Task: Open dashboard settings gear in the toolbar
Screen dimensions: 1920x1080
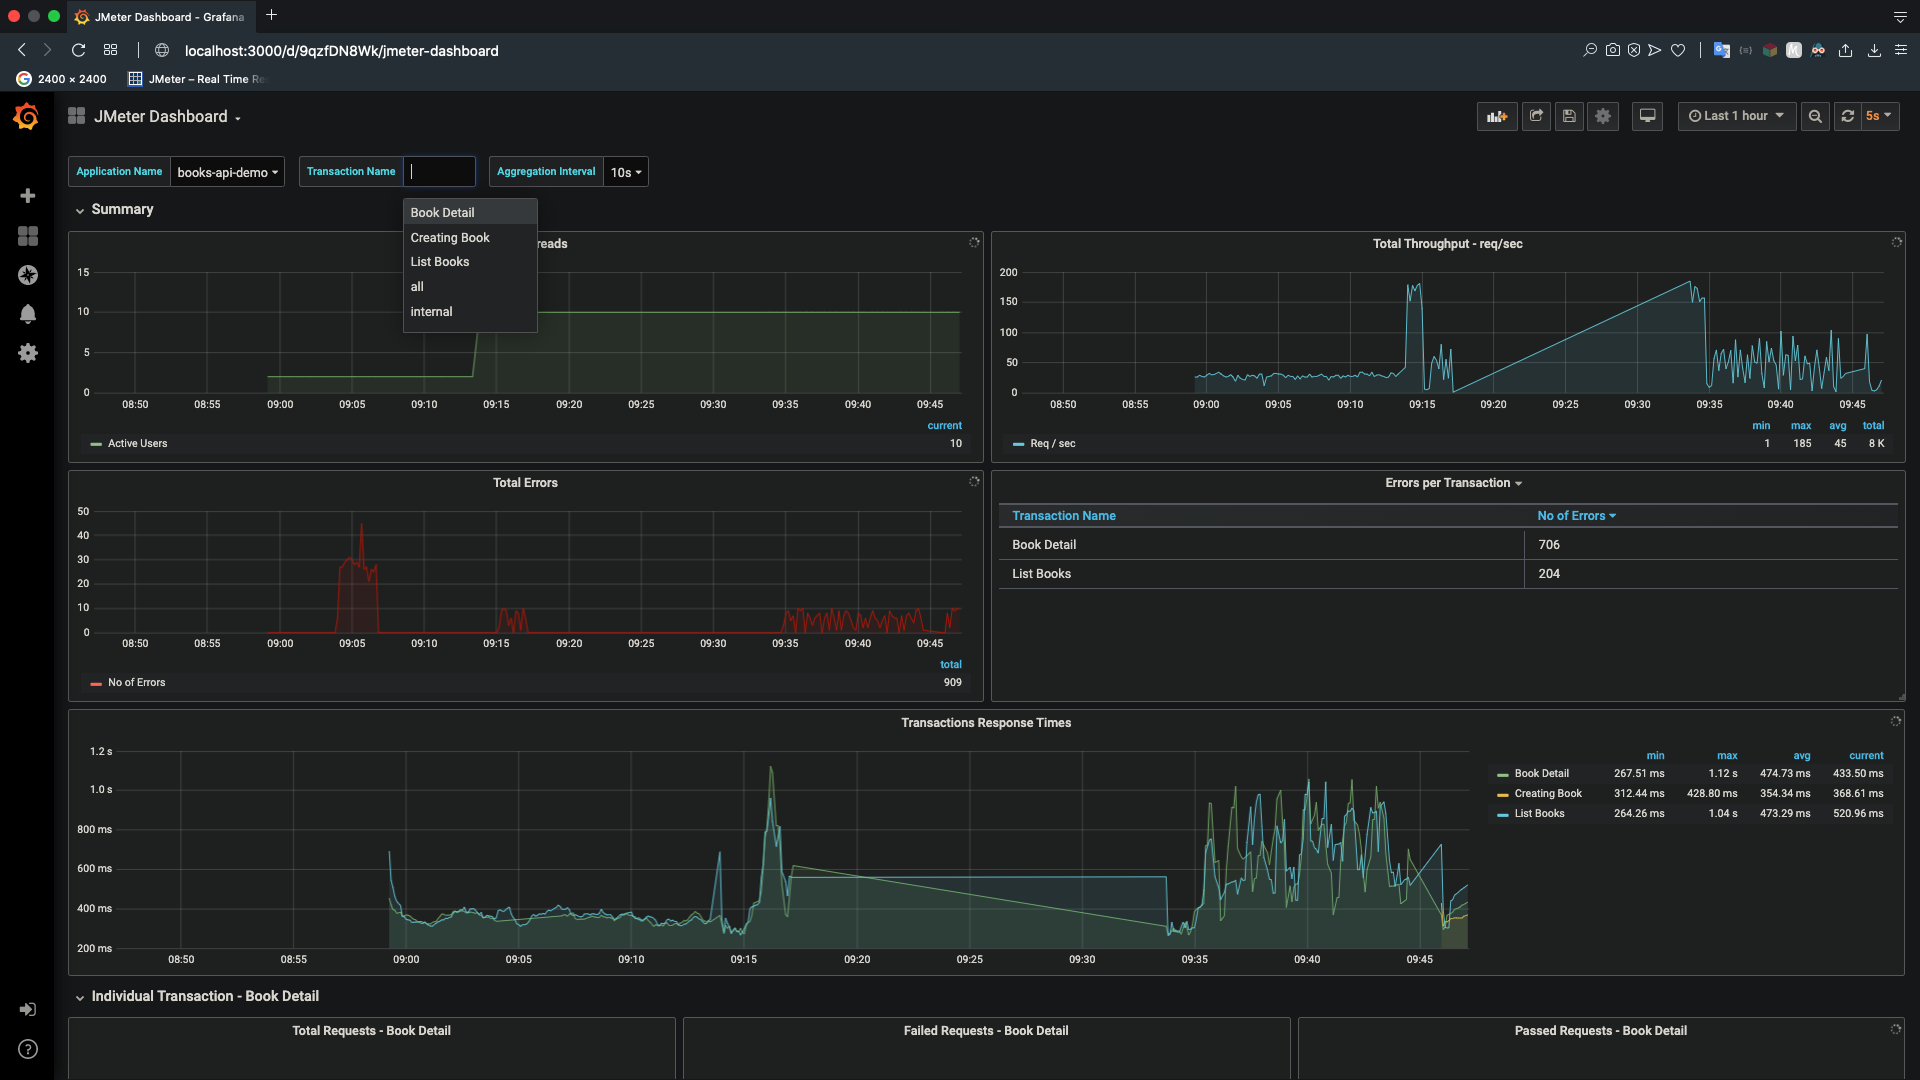Action: pos(1603,116)
